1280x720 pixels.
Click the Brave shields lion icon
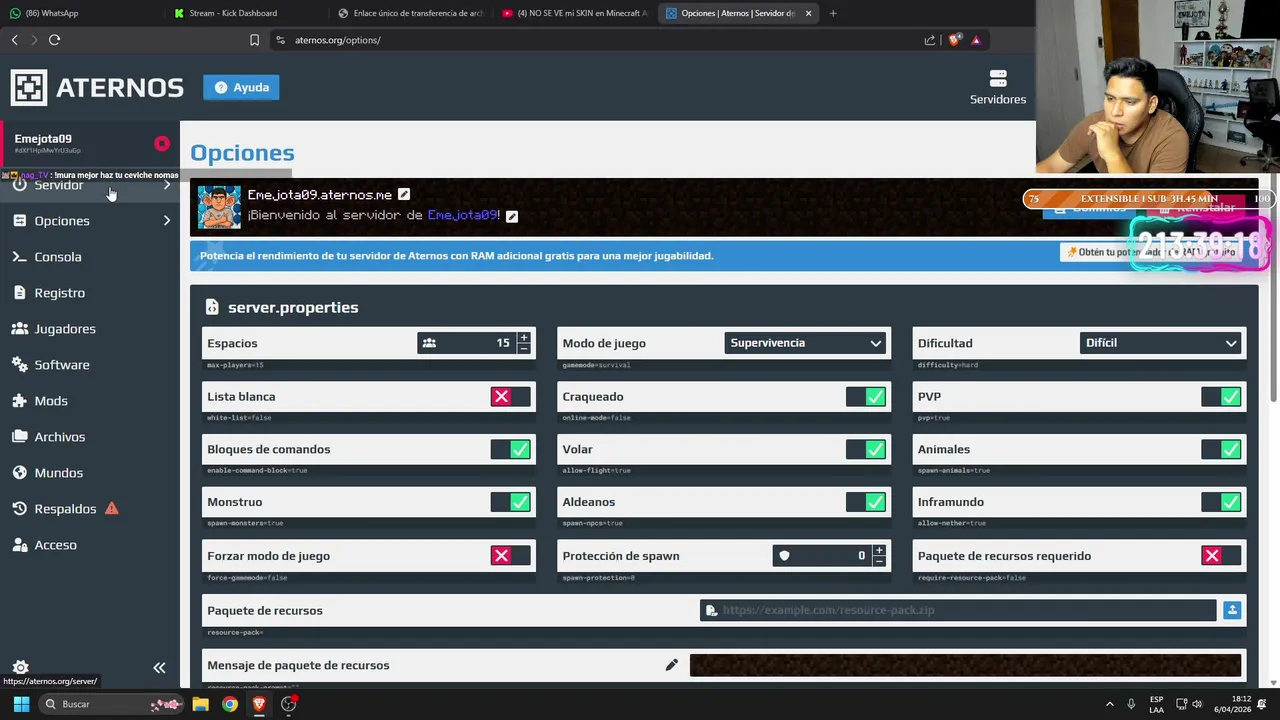click(954, 40)
